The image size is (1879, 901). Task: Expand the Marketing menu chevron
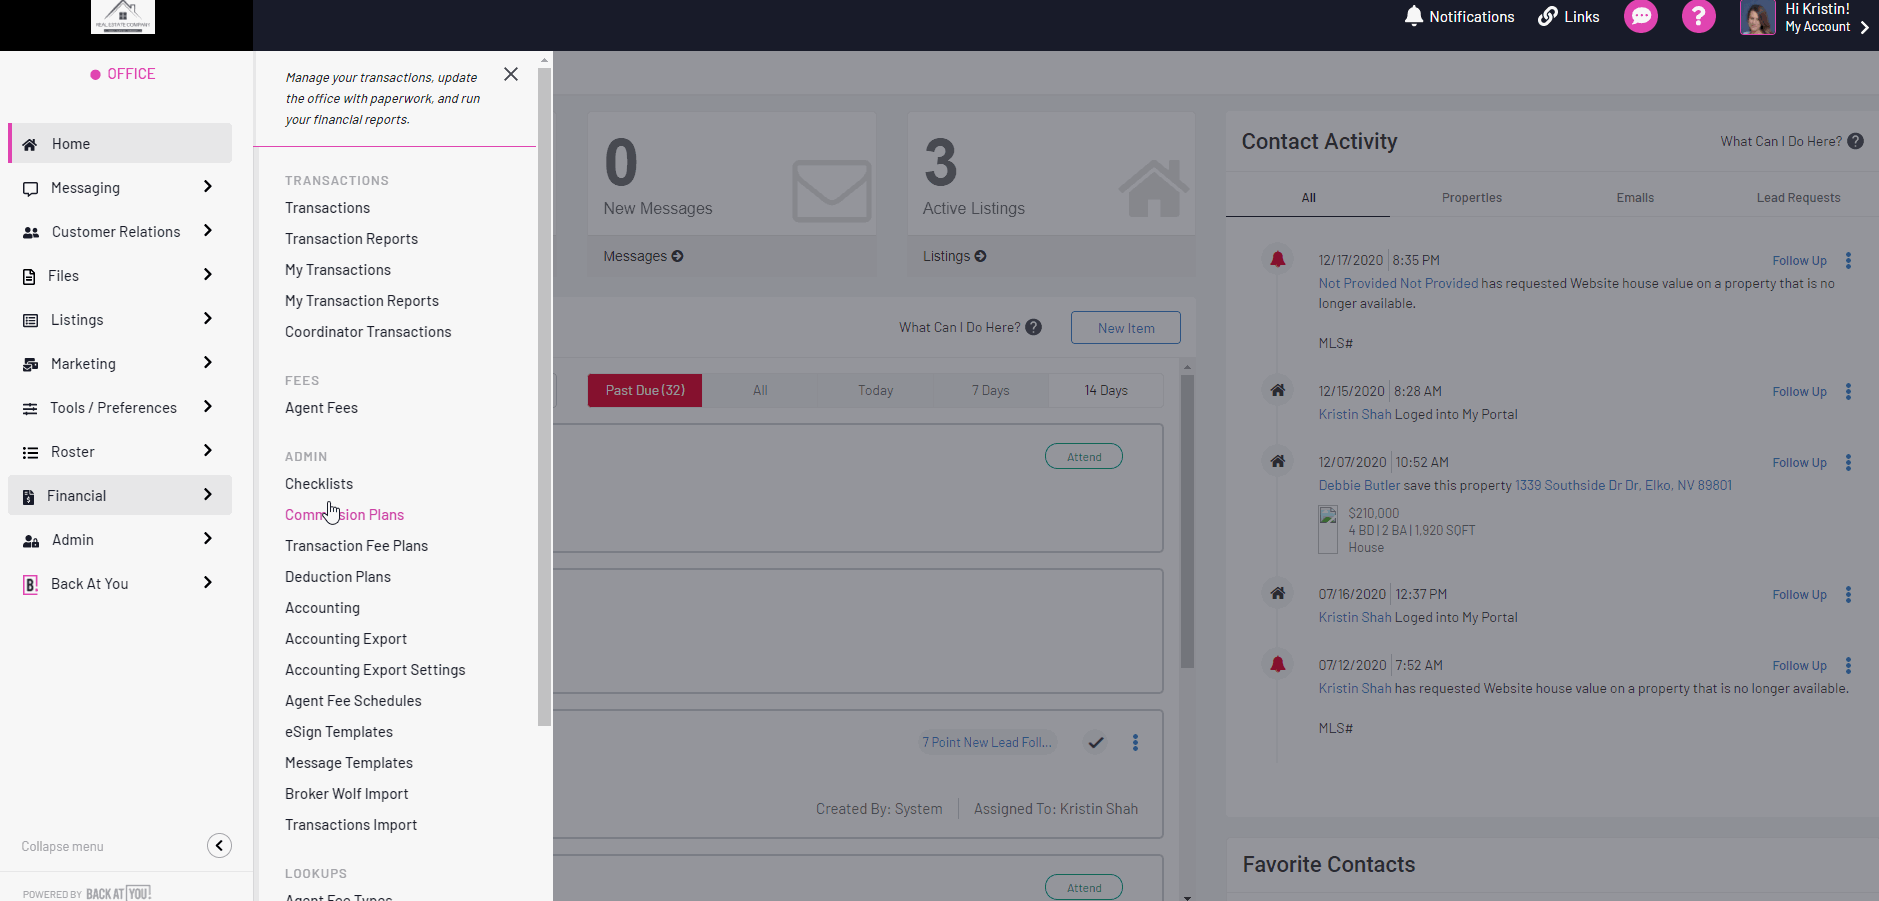[x=207, y=363]
